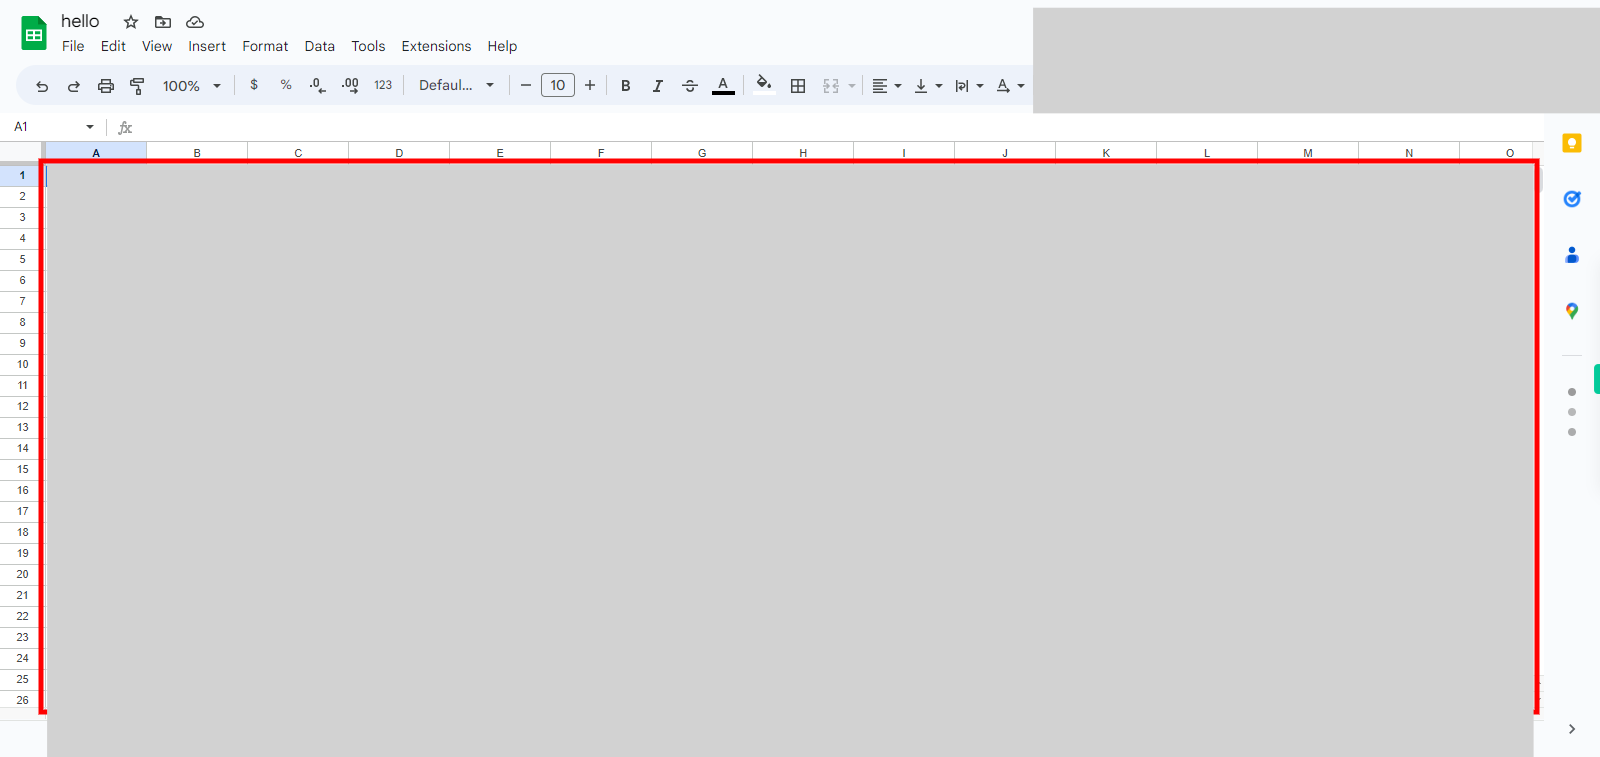Open Google Keep side panel

click(x=1572, y=143)
